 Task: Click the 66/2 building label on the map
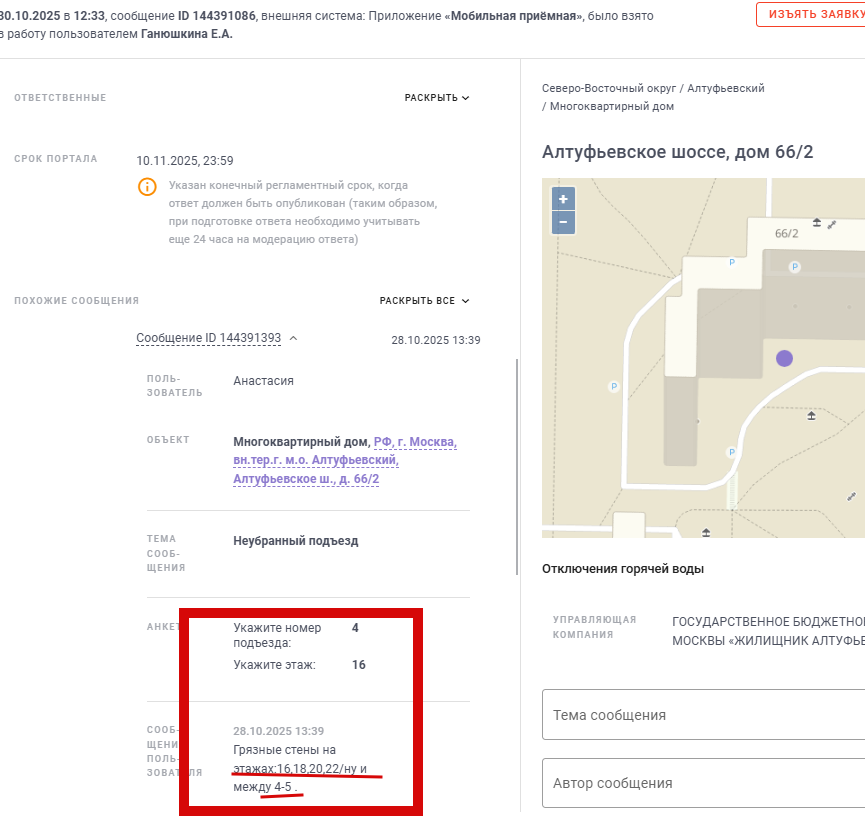[x=786, y=233]
